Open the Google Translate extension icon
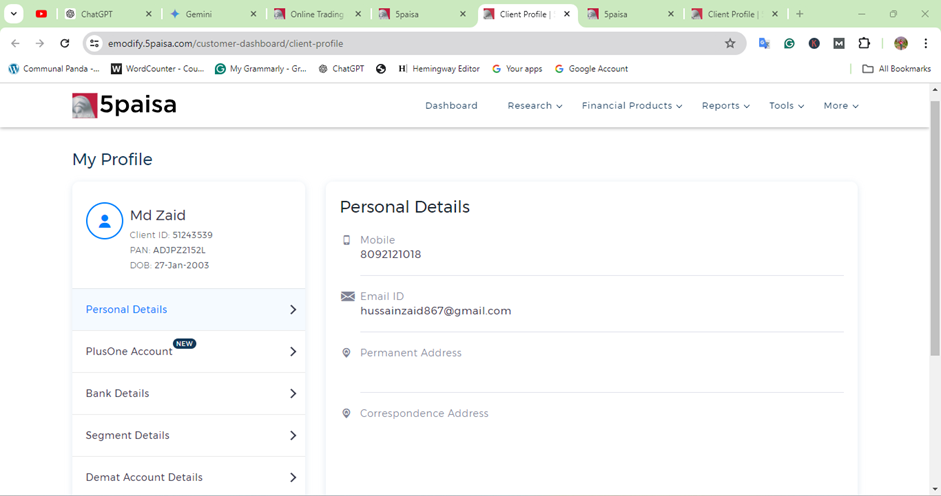Image resolution: width=941 pixels, height=496 pixels. coord(764,43)
